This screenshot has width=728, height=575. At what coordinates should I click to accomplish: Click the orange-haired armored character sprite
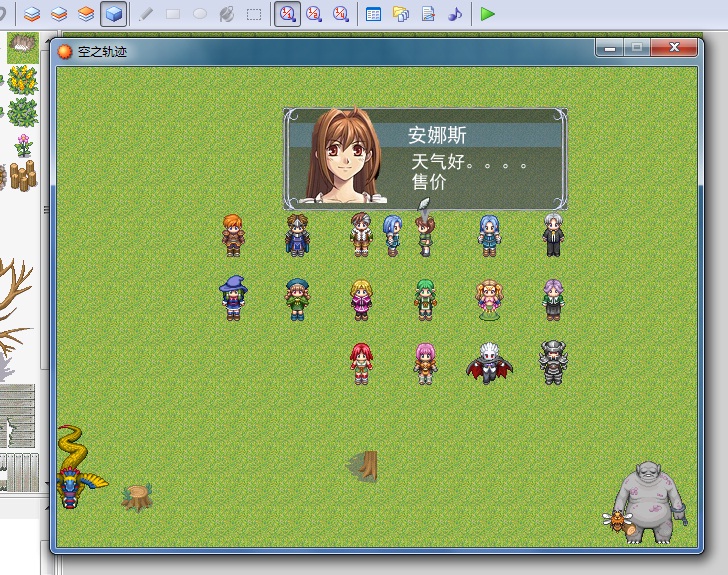[x=233, y=235]
